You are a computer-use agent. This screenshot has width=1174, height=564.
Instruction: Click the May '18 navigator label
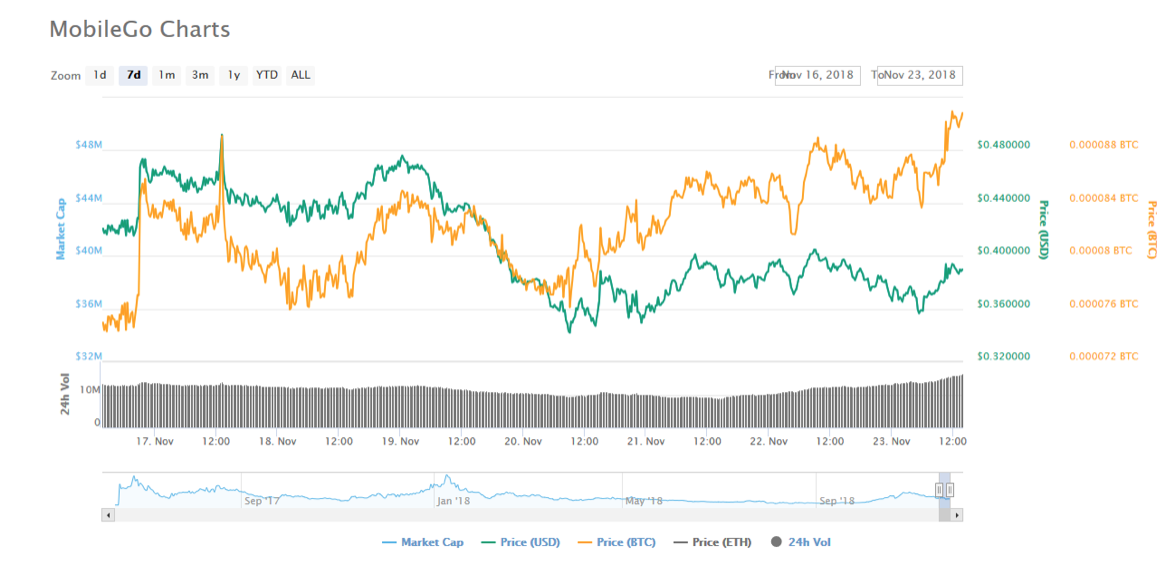pos(644,501)
